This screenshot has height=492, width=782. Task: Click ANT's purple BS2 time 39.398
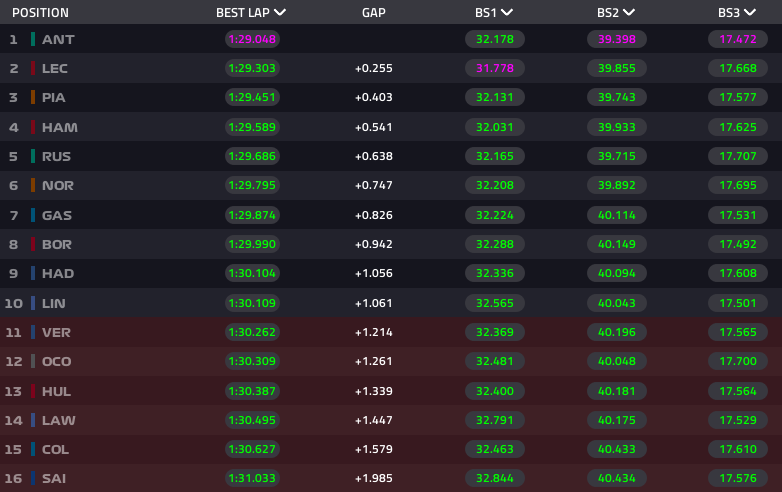click(x=616, y=39)
